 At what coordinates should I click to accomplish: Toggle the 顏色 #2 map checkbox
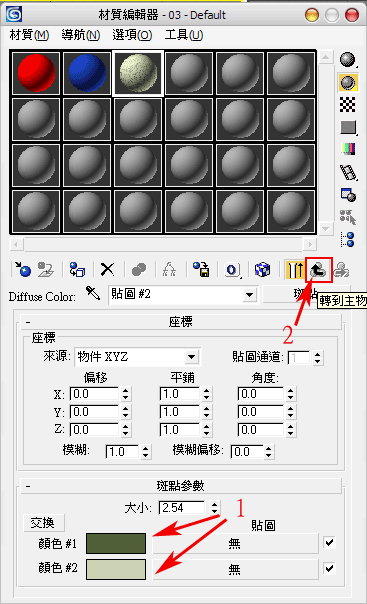pyautogui.click(x=329, y=568)
